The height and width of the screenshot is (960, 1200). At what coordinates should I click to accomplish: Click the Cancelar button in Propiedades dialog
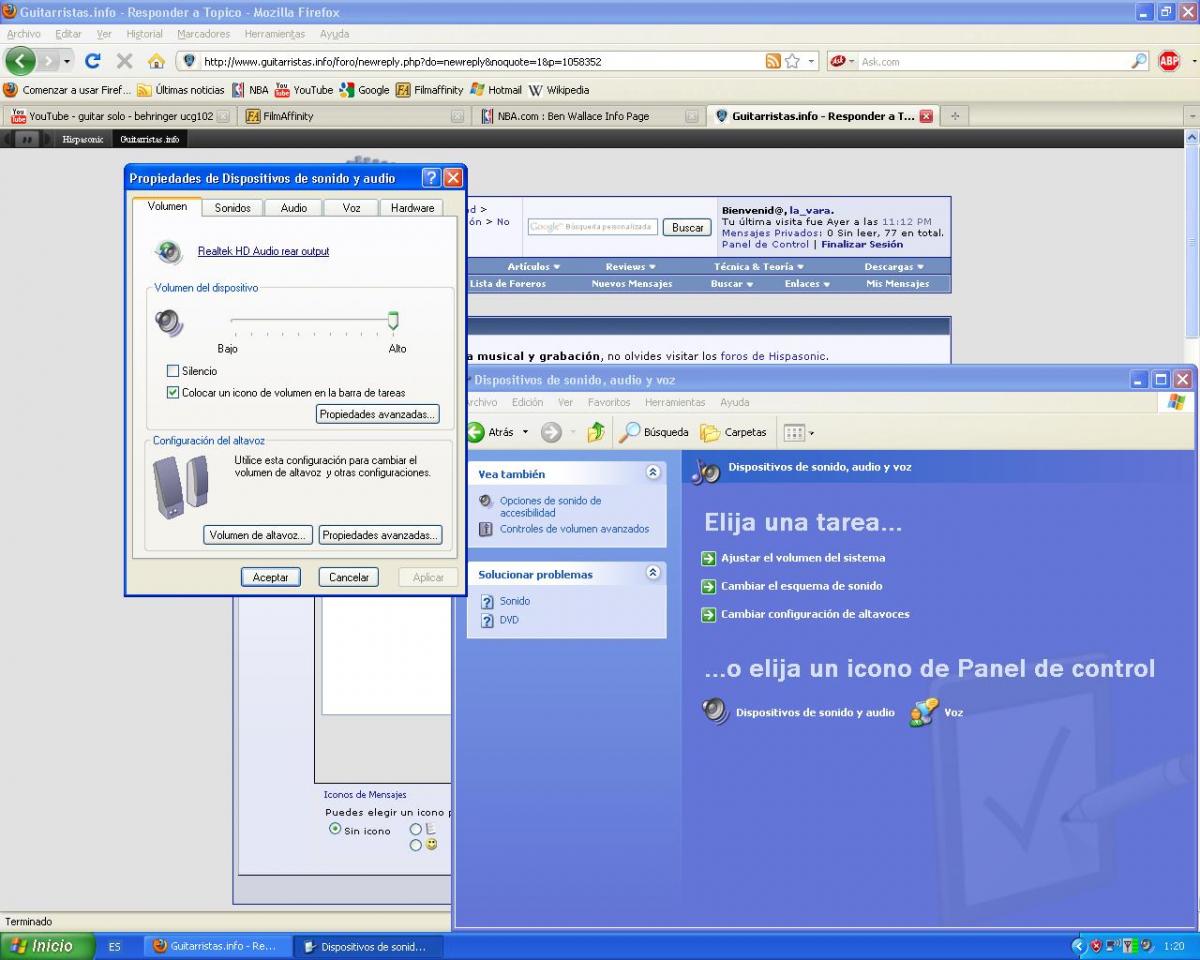tap(349, 577)
